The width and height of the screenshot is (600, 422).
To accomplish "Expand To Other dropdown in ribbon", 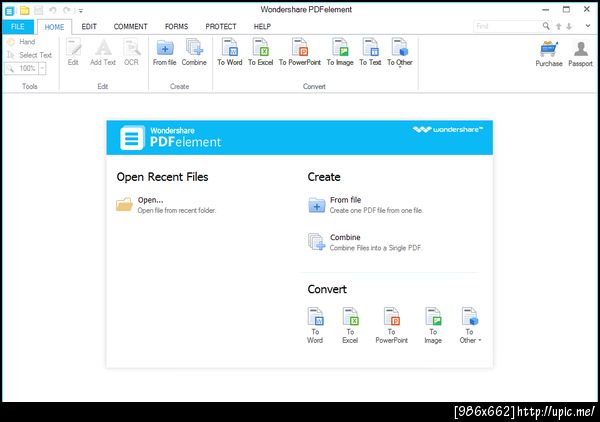I will 399,53.
